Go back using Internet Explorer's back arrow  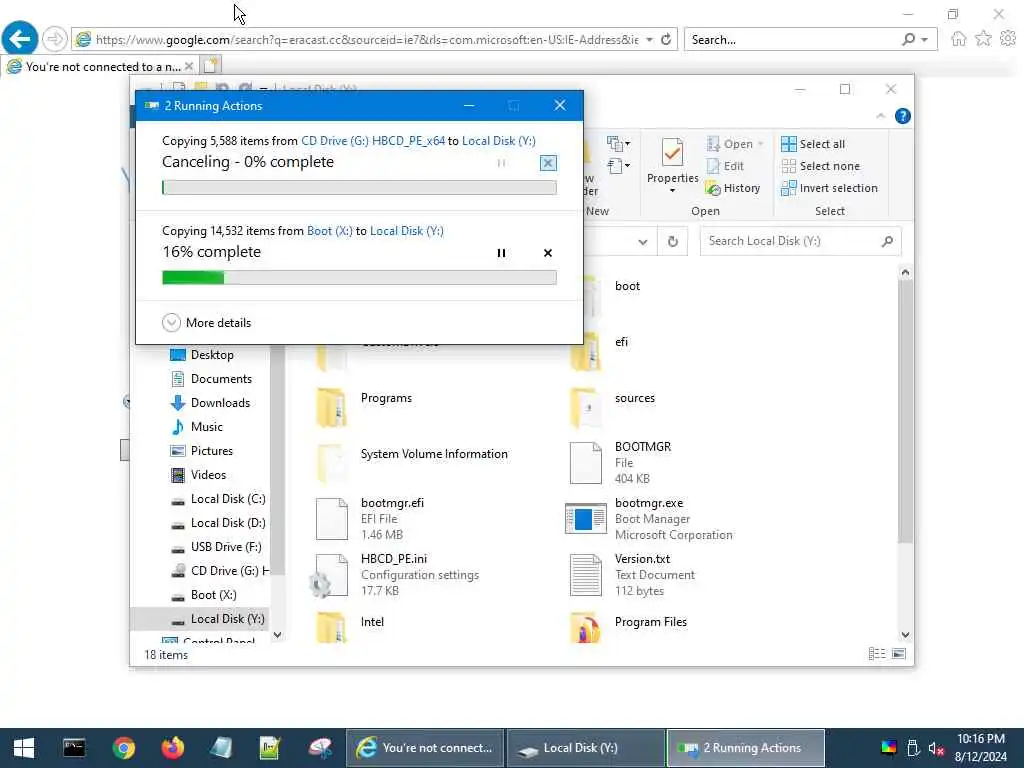pos(20,39)
